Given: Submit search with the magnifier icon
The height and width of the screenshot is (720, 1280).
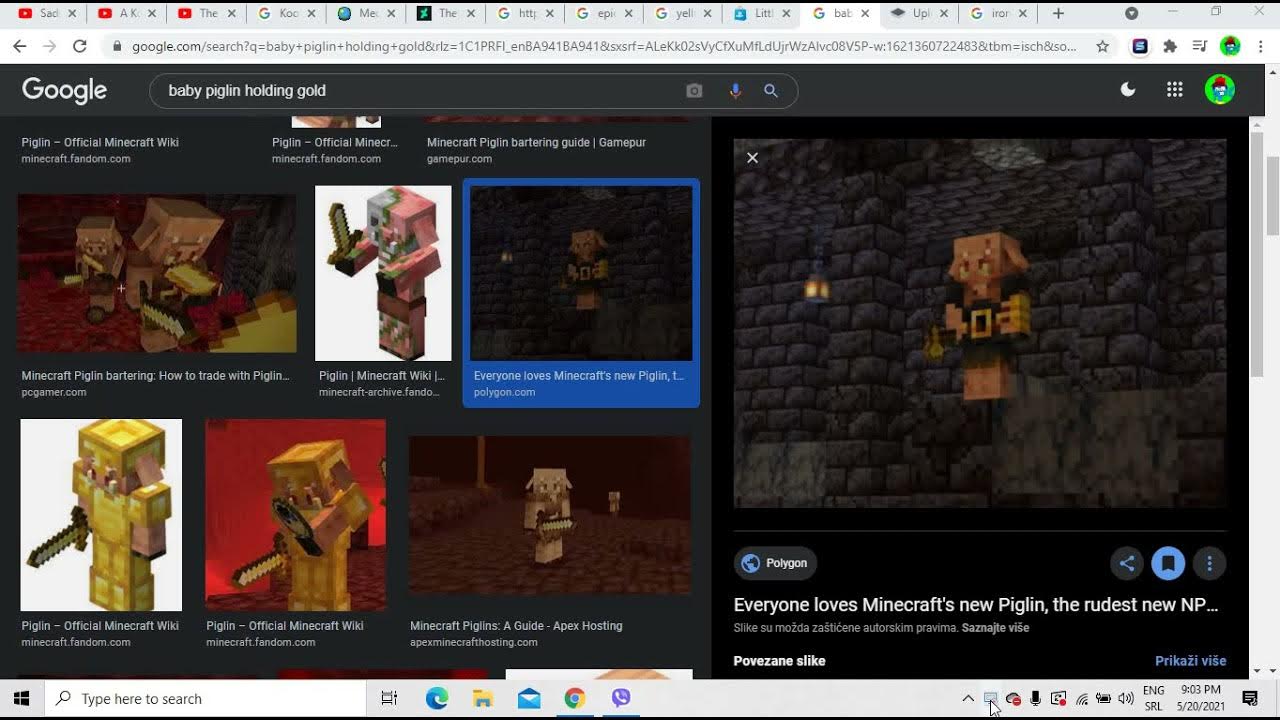Looking at the screenshot, I should tap(771, 91).
